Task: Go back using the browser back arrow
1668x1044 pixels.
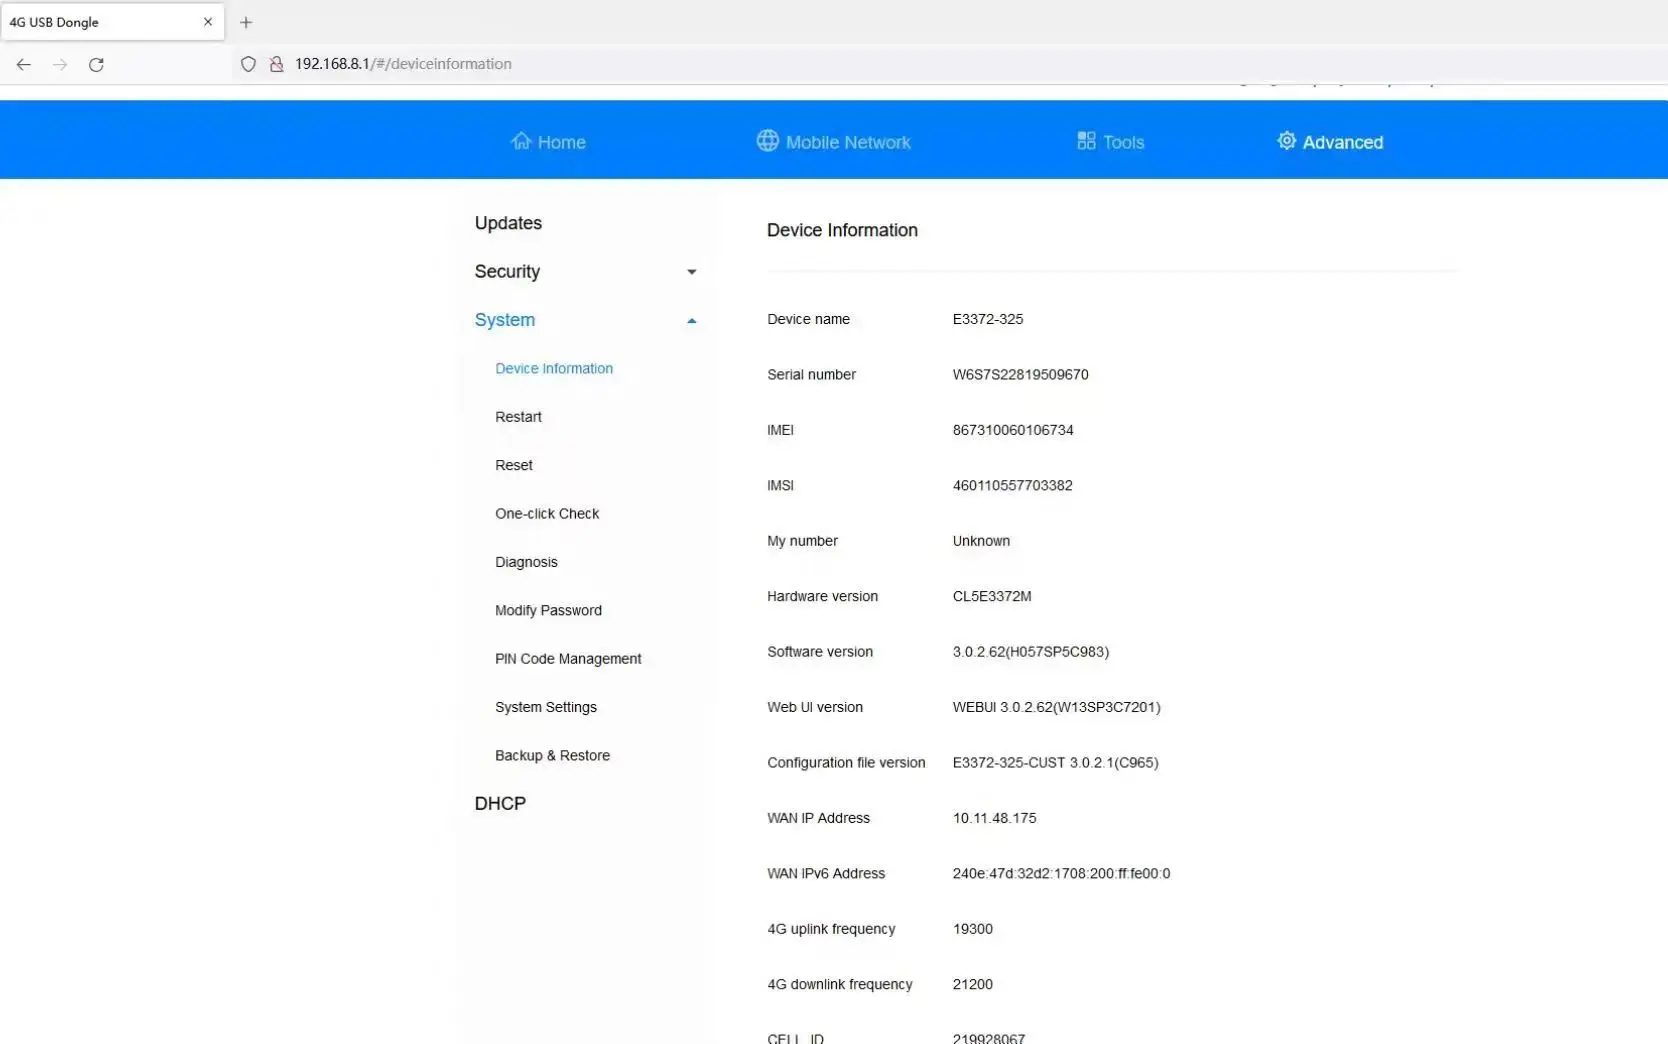Action: (24, 64)
